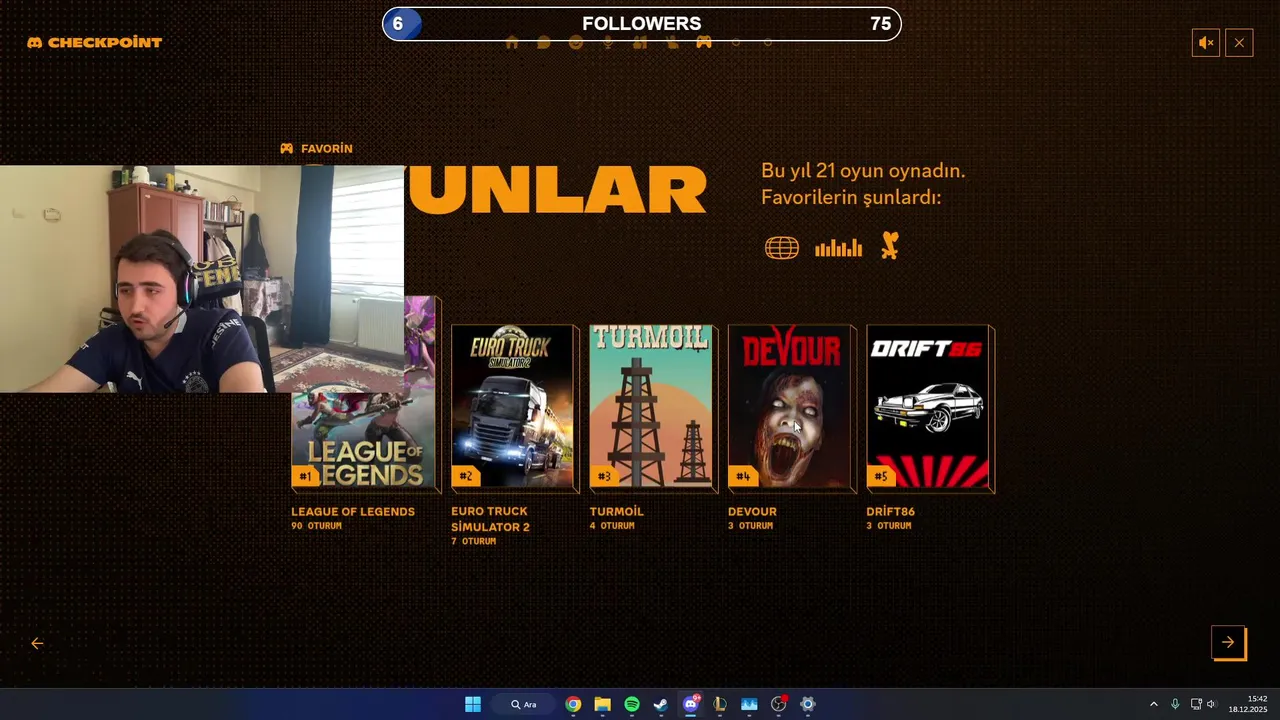Viewport: 1280px width, 720px height.
Task: Jump to the wumpus figure section icon next to controller
Action: (672, 43)
